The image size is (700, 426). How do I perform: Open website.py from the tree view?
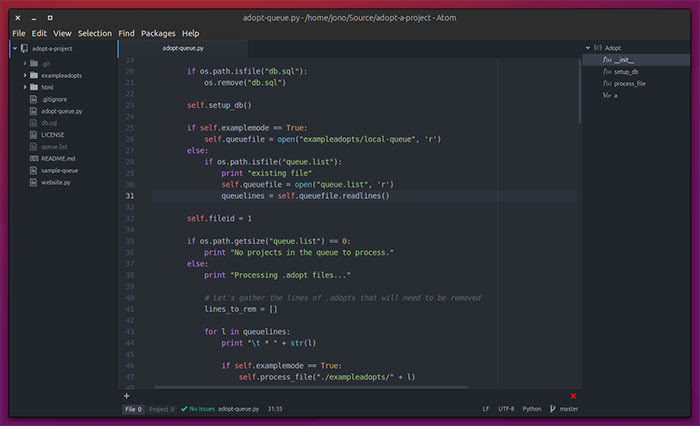[x=56, y=182]
